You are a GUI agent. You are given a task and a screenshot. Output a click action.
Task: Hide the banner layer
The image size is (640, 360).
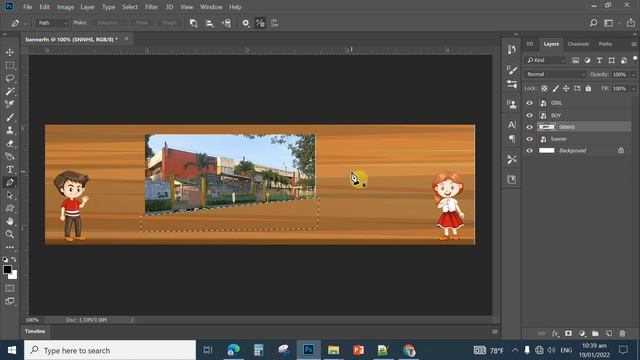[x=529, y=139]
